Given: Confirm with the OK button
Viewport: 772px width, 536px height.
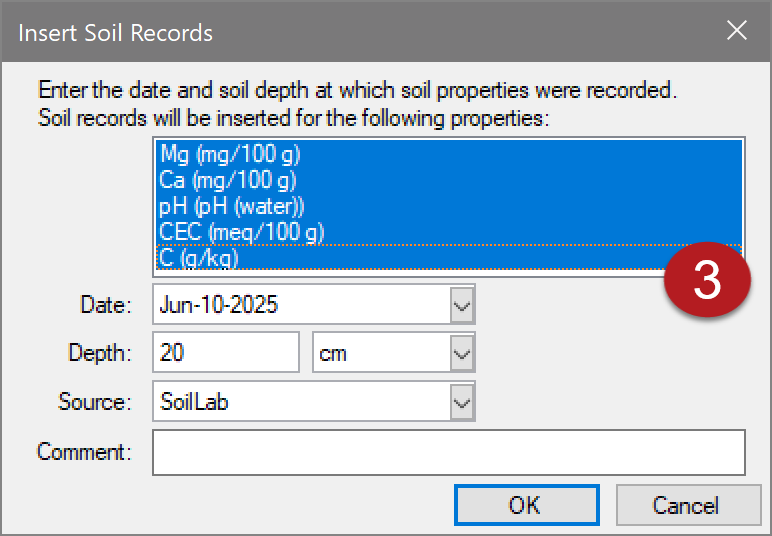Looking at the screenshot, I should pyautogui.click(x=526, y=505).
